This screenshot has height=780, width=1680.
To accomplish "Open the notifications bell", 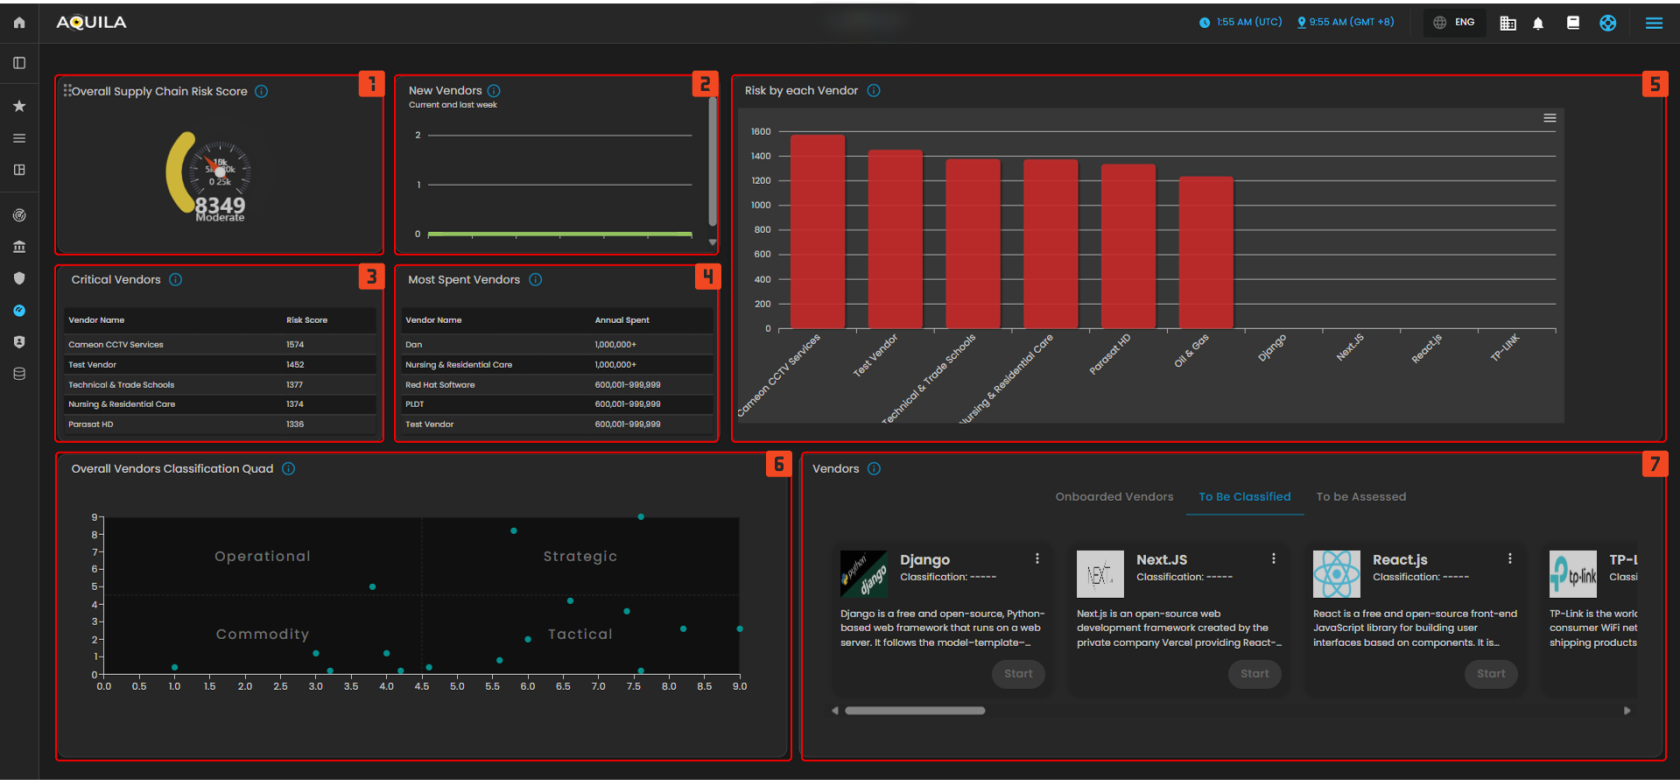I will pos(1538,23).
